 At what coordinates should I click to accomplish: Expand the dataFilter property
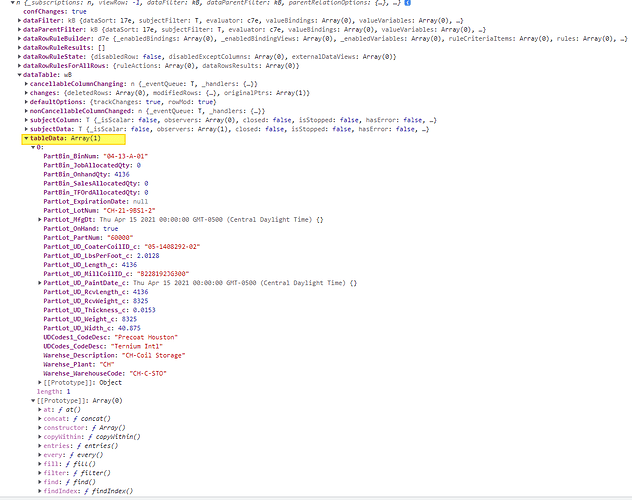click(x=19, y=21)
